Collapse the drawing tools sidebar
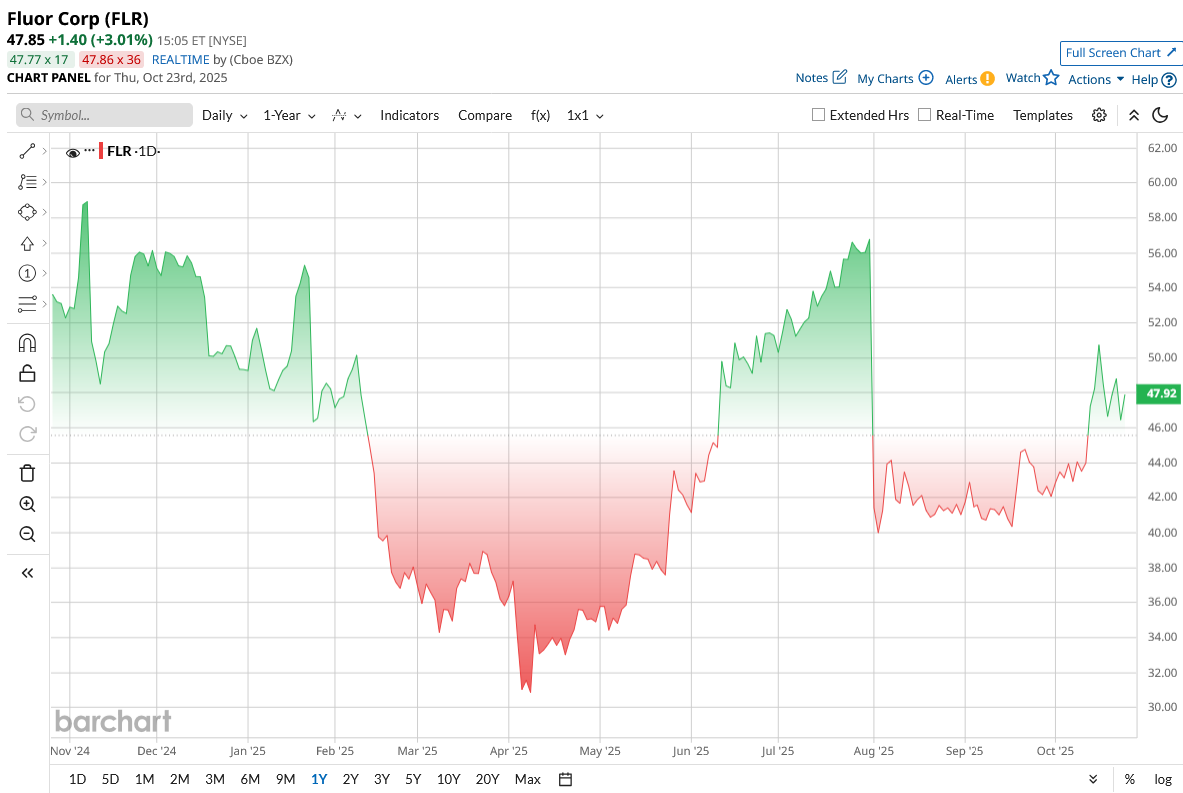This screenshot has width=1183, height=793. [27, 573]
